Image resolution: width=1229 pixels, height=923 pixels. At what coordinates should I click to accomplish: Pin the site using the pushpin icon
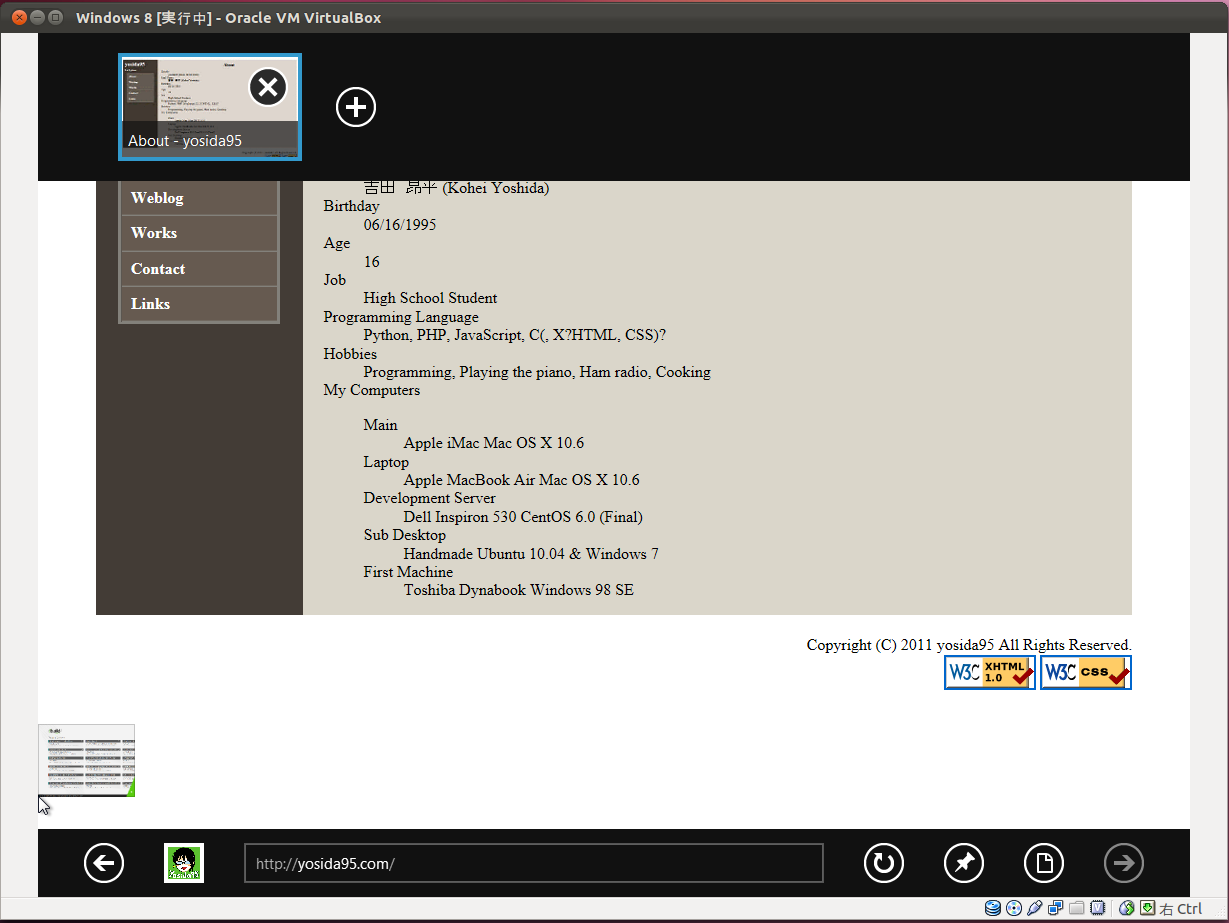pyautogui.click(x=964, y=863)
